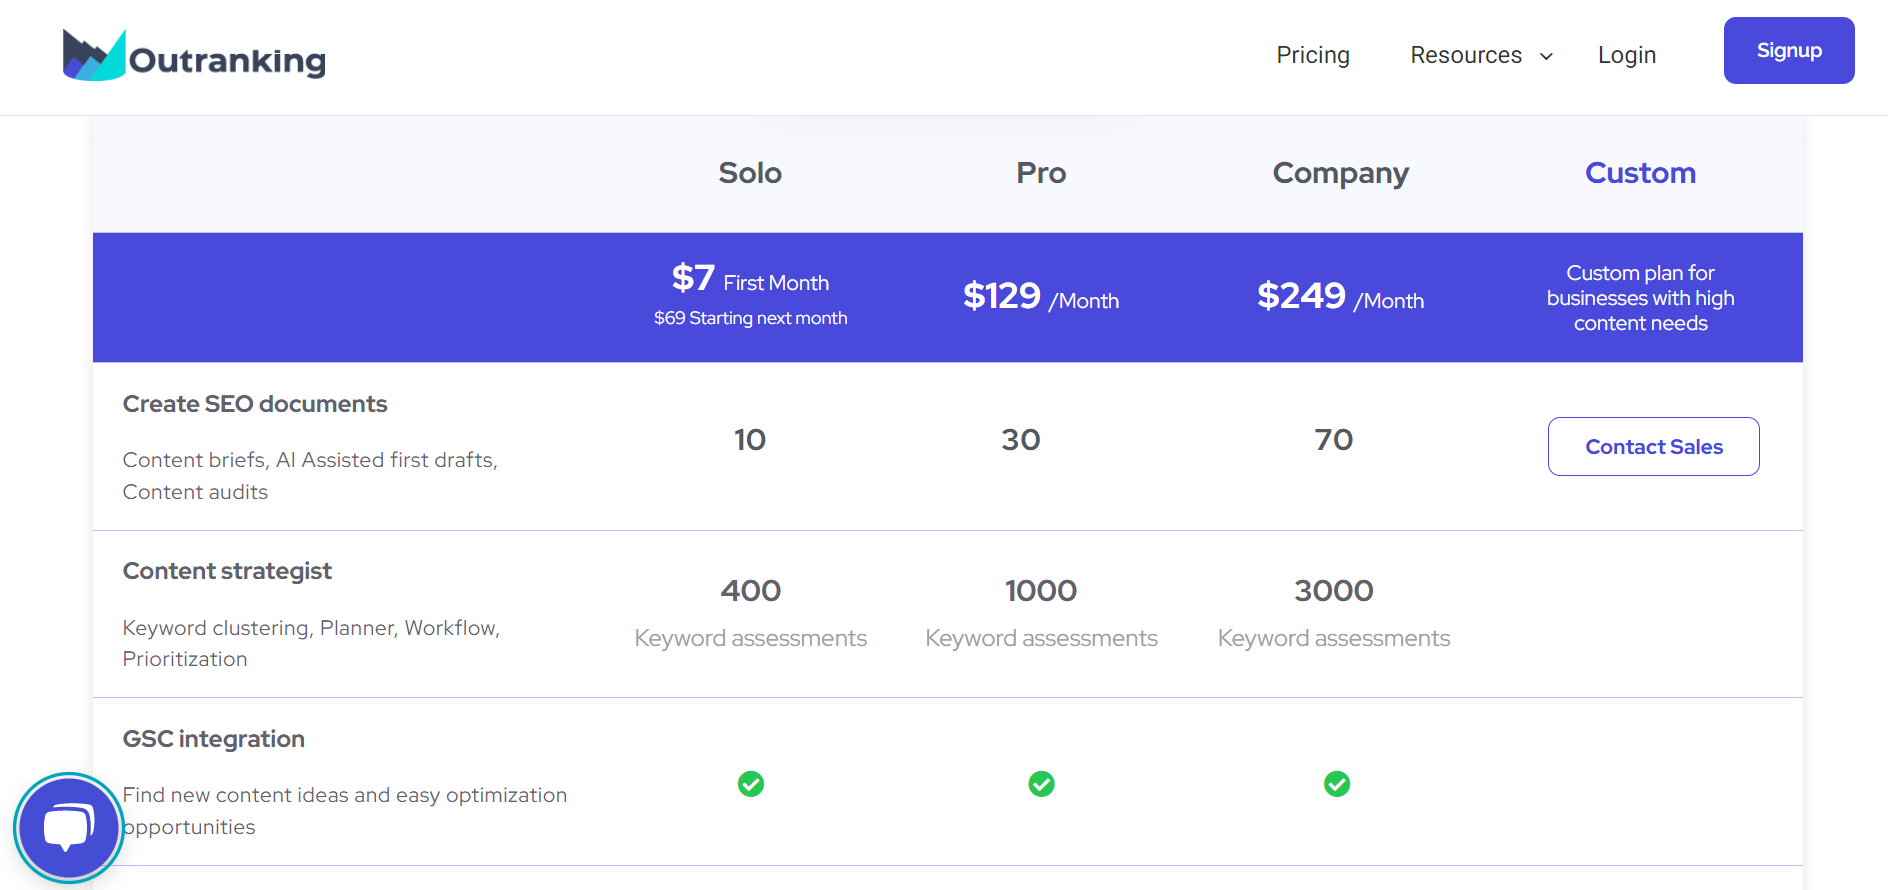Open the Pricing page
Screen dimensions: 1888x890
click(1313, 55)
